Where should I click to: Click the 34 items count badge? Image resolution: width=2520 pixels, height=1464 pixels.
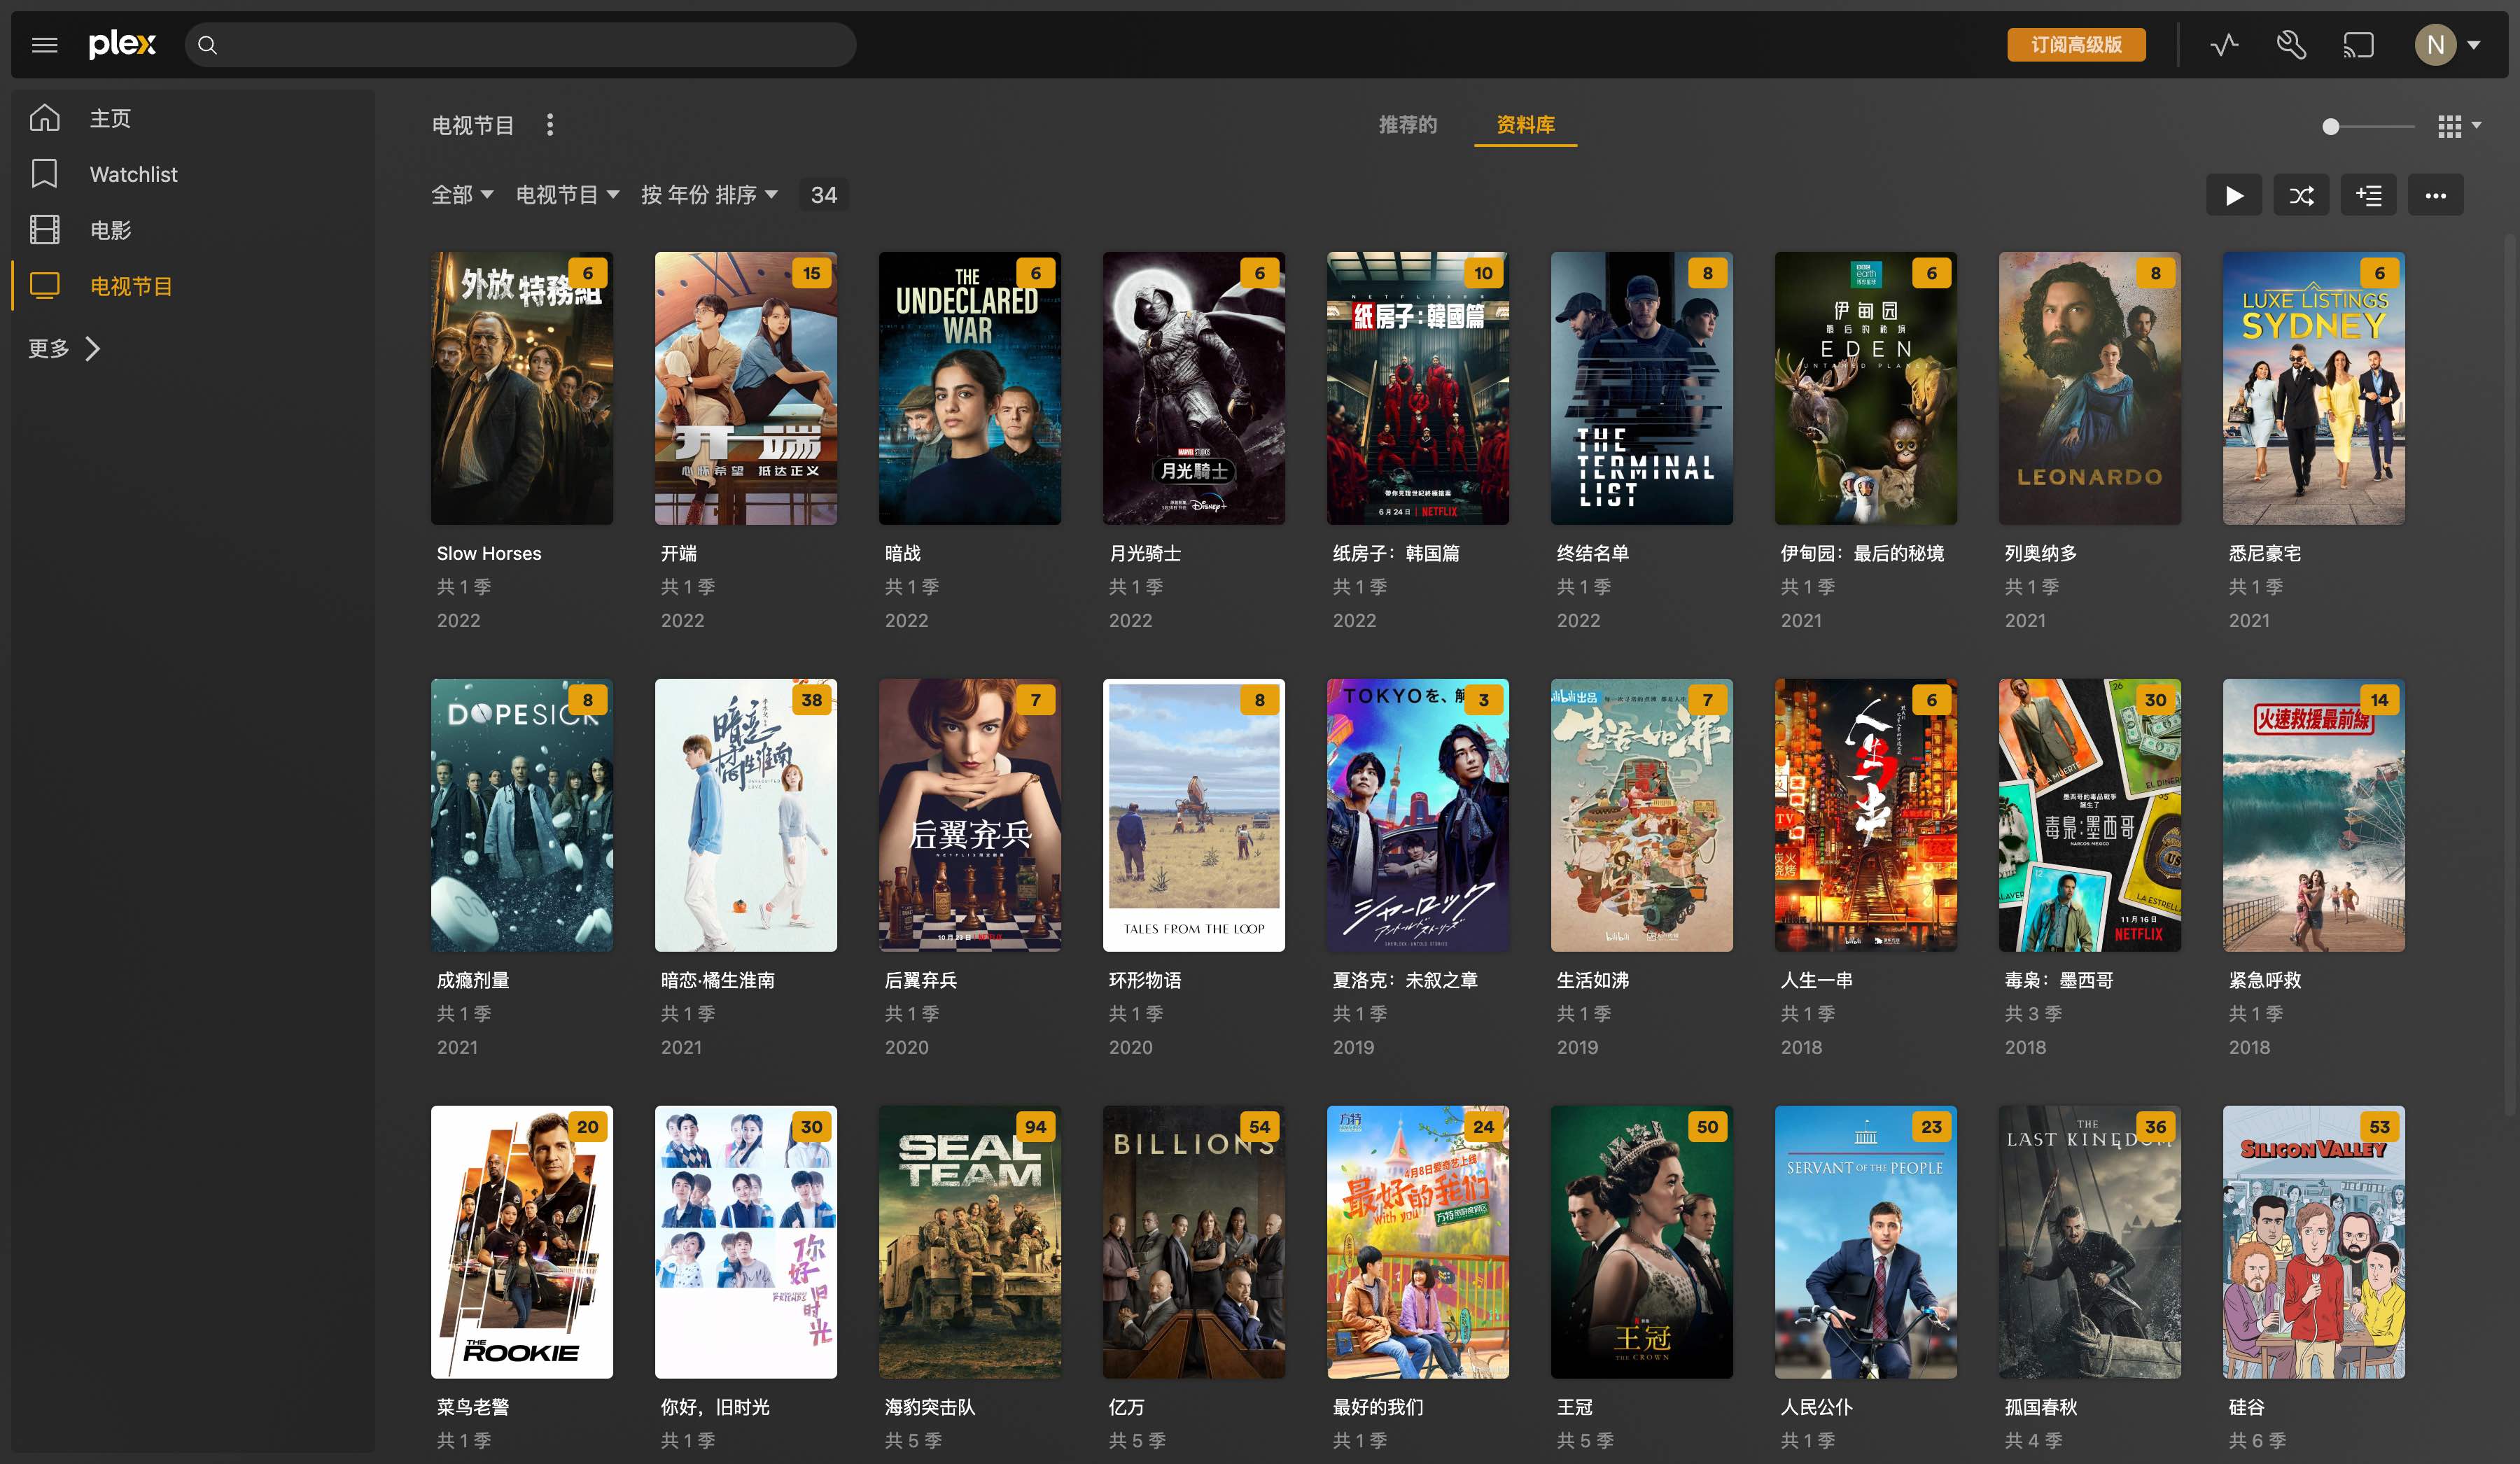pos(824,195)
